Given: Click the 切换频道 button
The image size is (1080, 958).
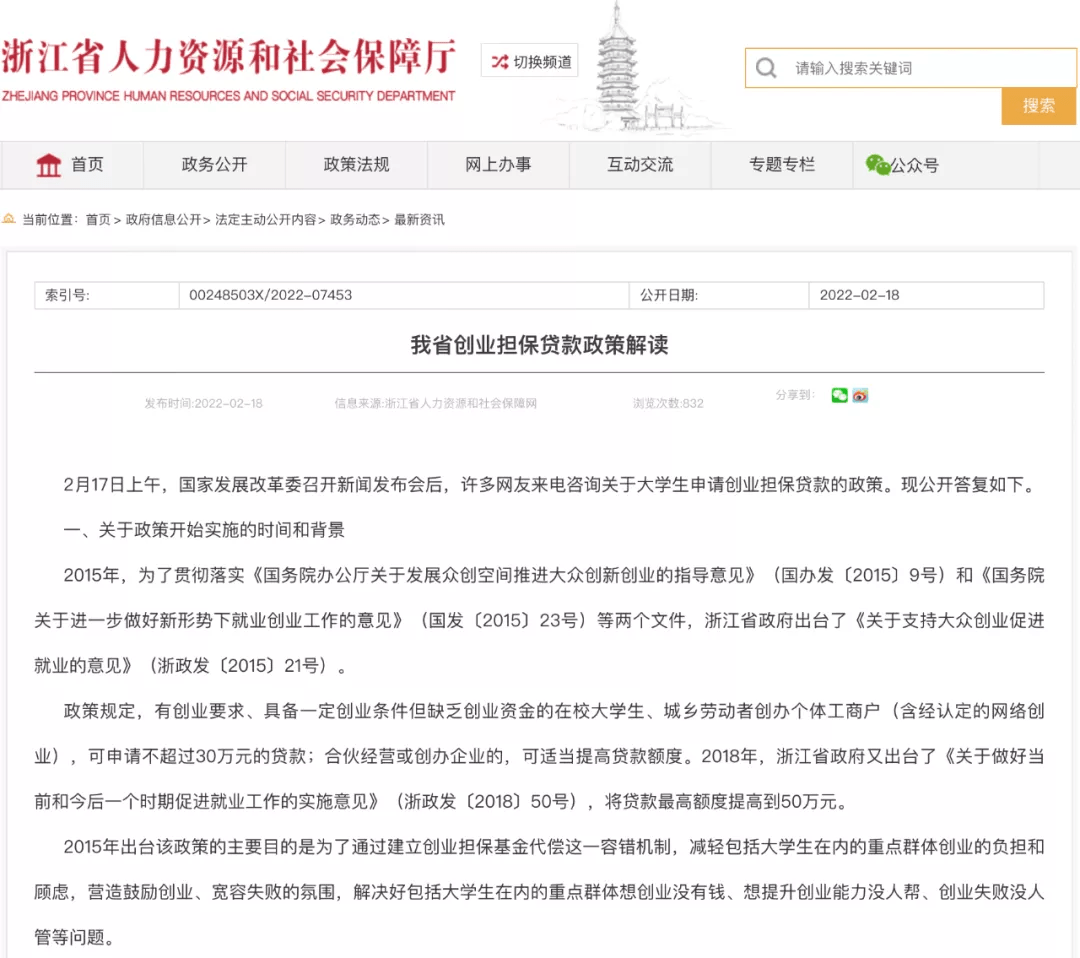Looking at the screenshot, I should point(530,62).
